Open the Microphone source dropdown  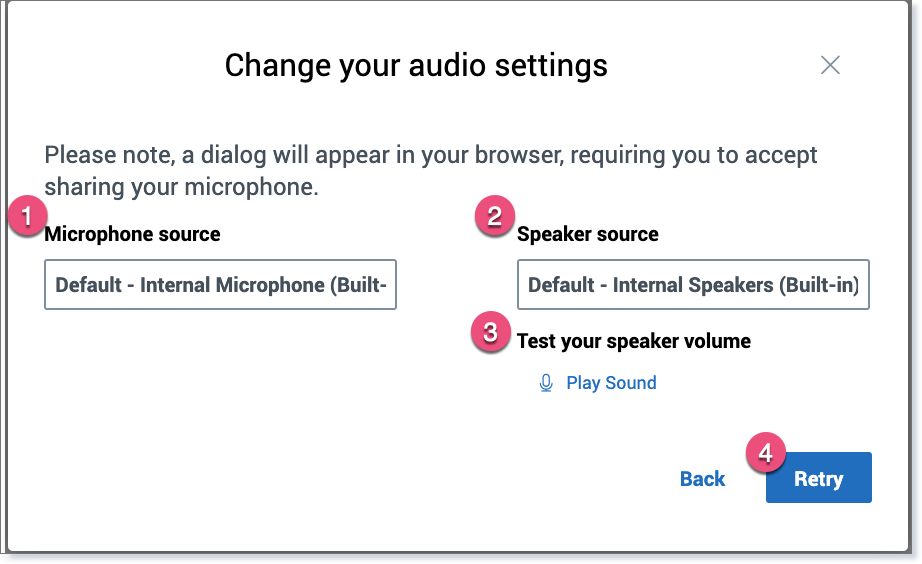click(220, 285)
